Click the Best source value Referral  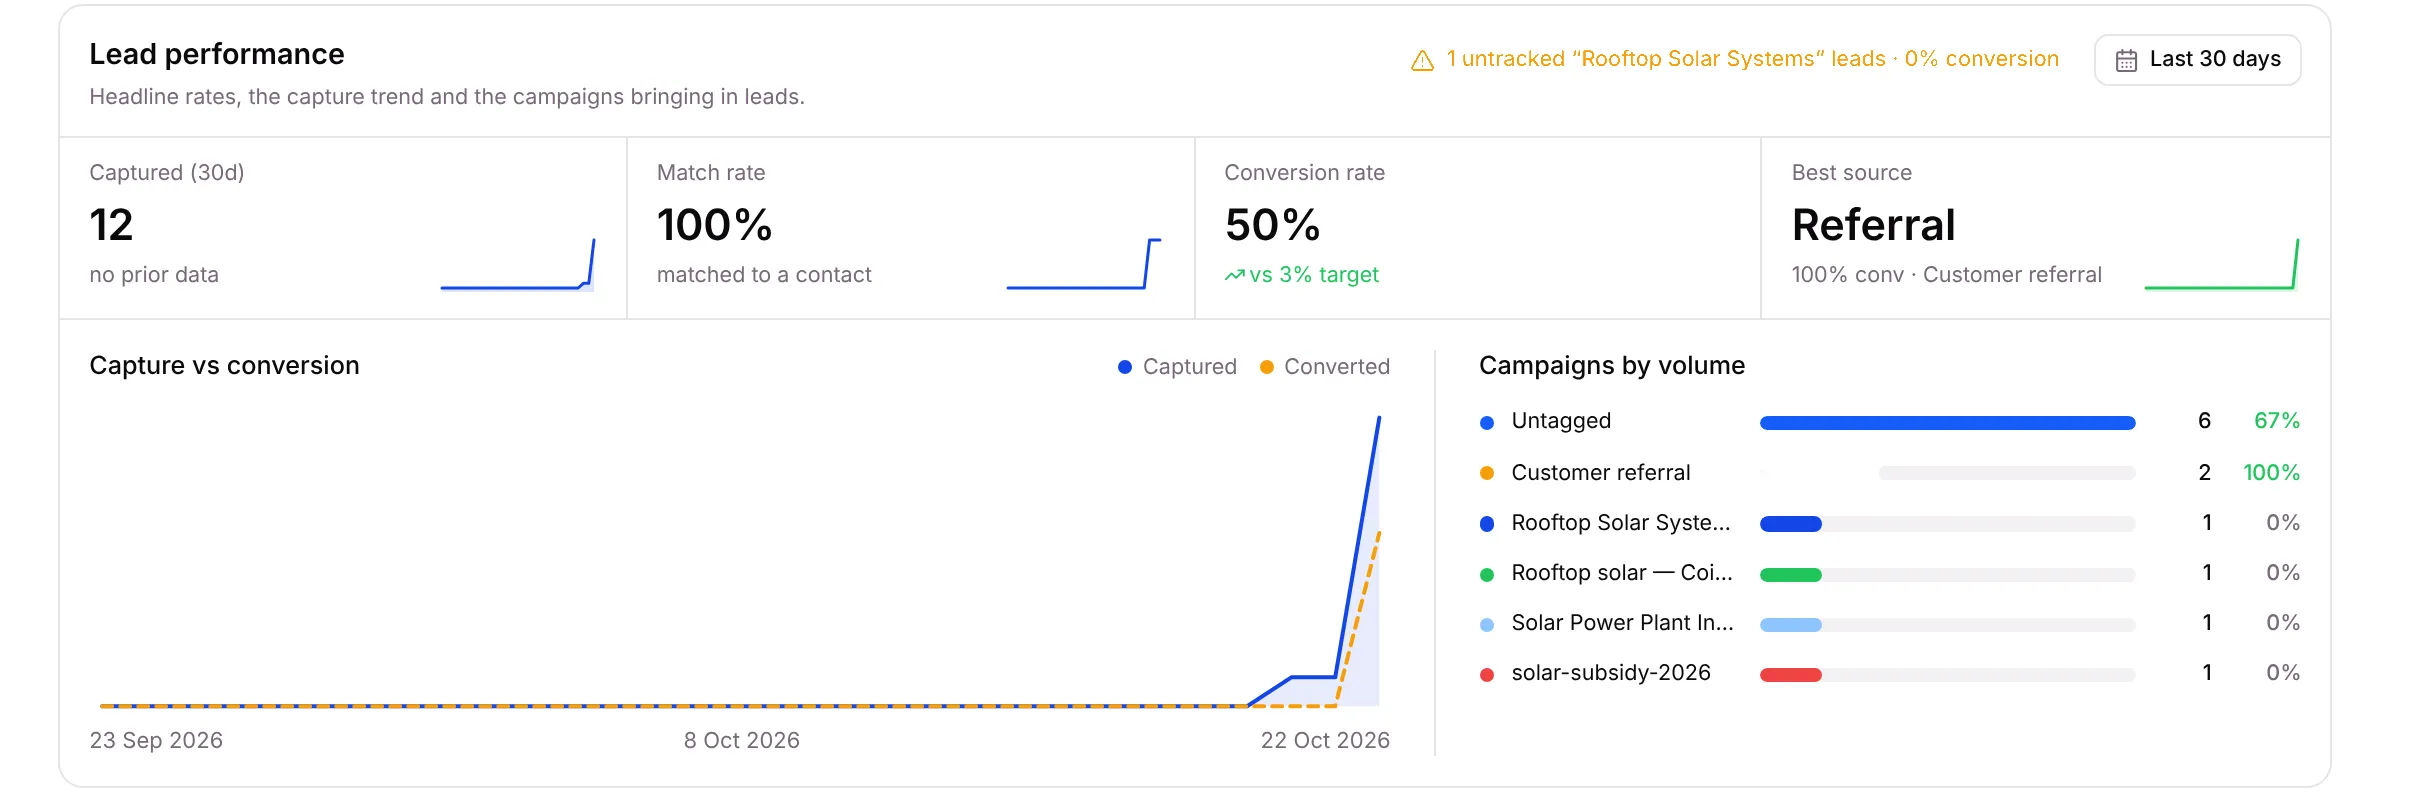1873,225
